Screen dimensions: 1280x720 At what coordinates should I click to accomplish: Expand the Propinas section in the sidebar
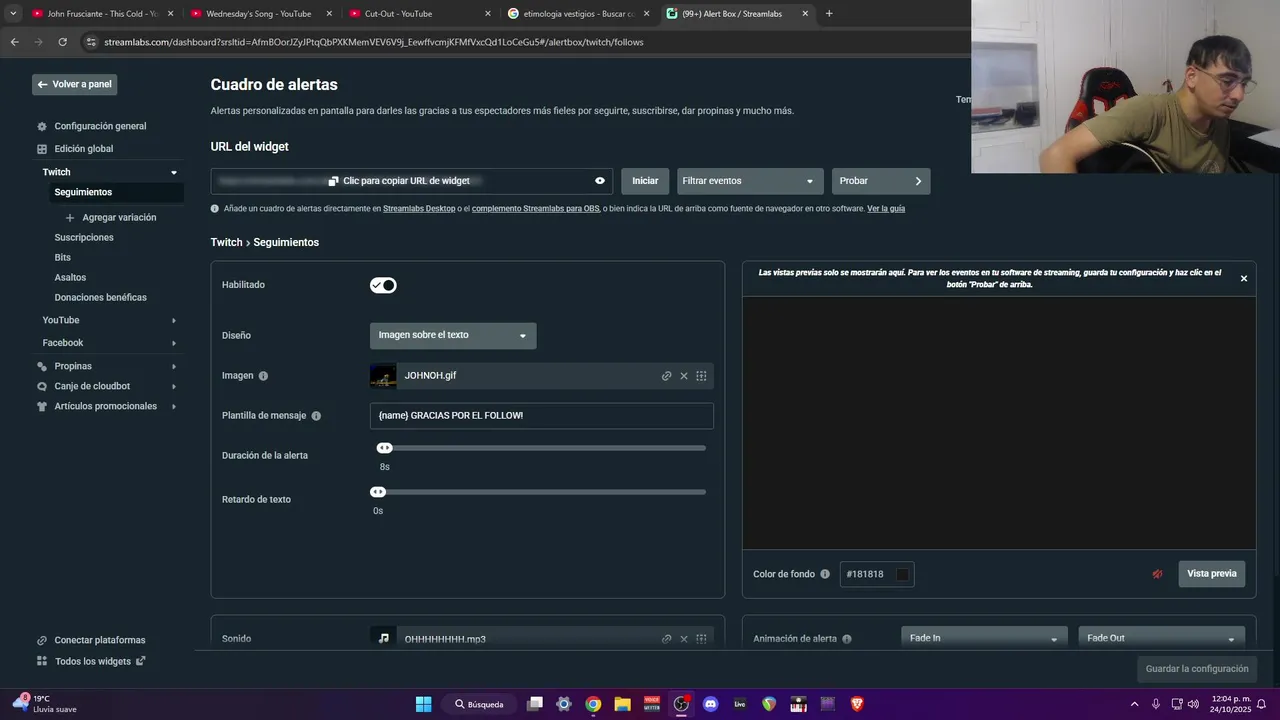point(174,367)
